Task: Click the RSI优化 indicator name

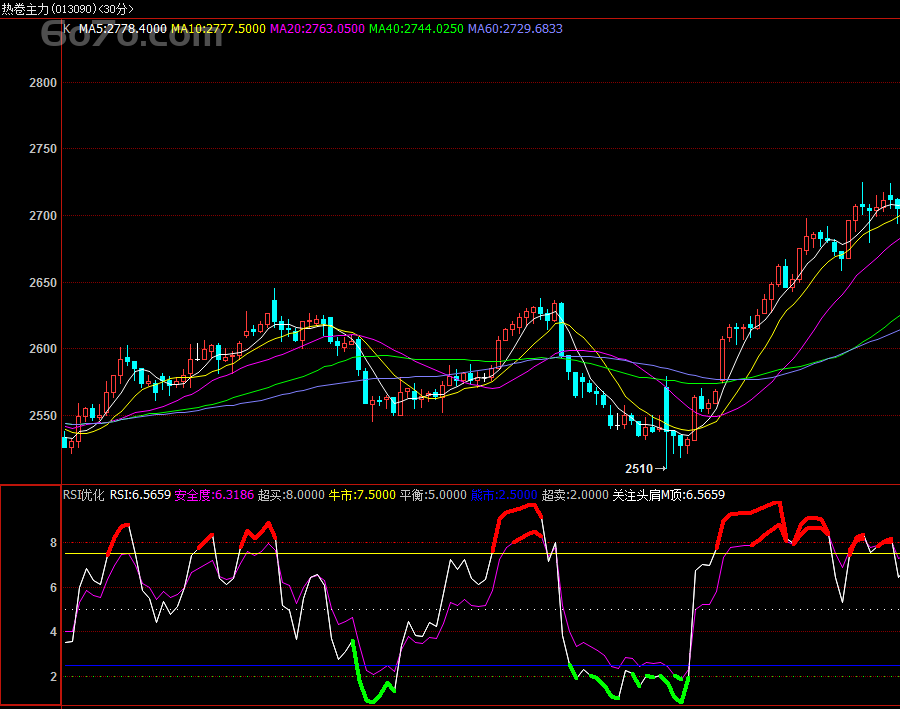Action: click(84, 495)
